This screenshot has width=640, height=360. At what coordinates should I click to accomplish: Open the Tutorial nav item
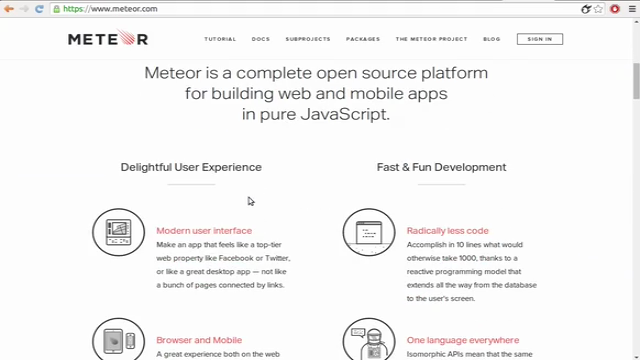[220, 39]
